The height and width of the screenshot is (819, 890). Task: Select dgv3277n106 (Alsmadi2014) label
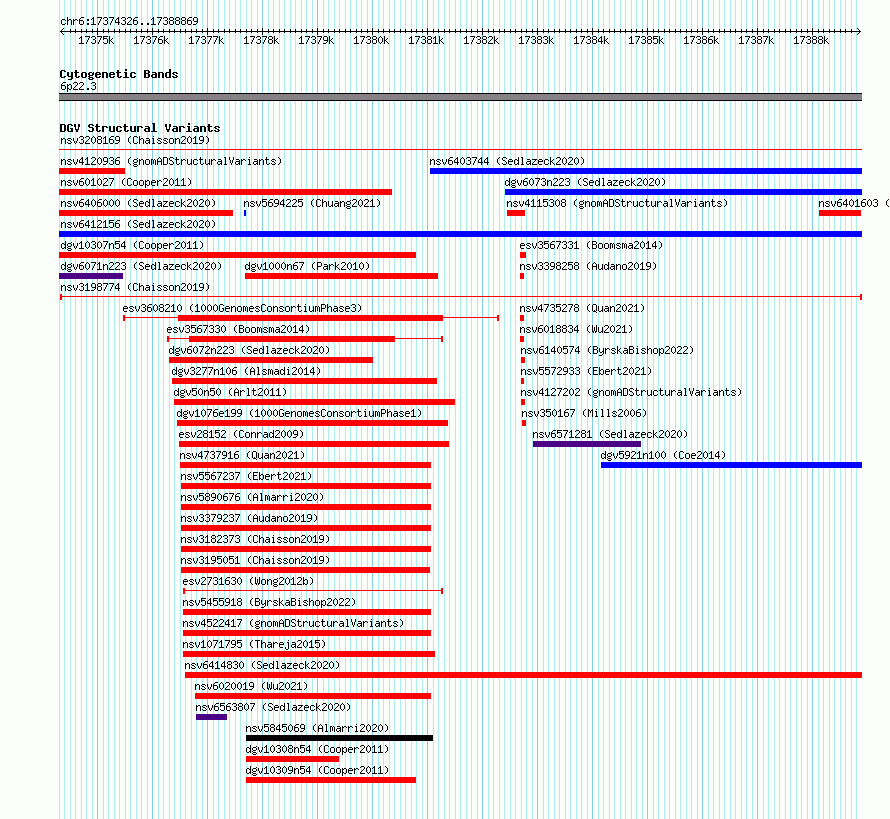246,371
